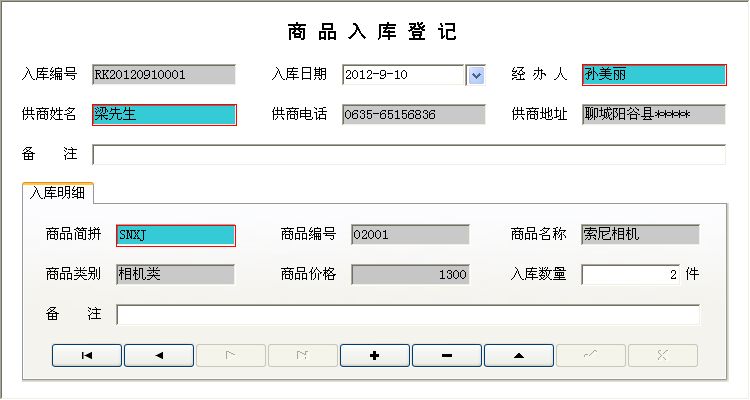The image size is (750, 400).
Task: Click the 入库日期 field showing 2012-9-10
Action: [403, 75]
